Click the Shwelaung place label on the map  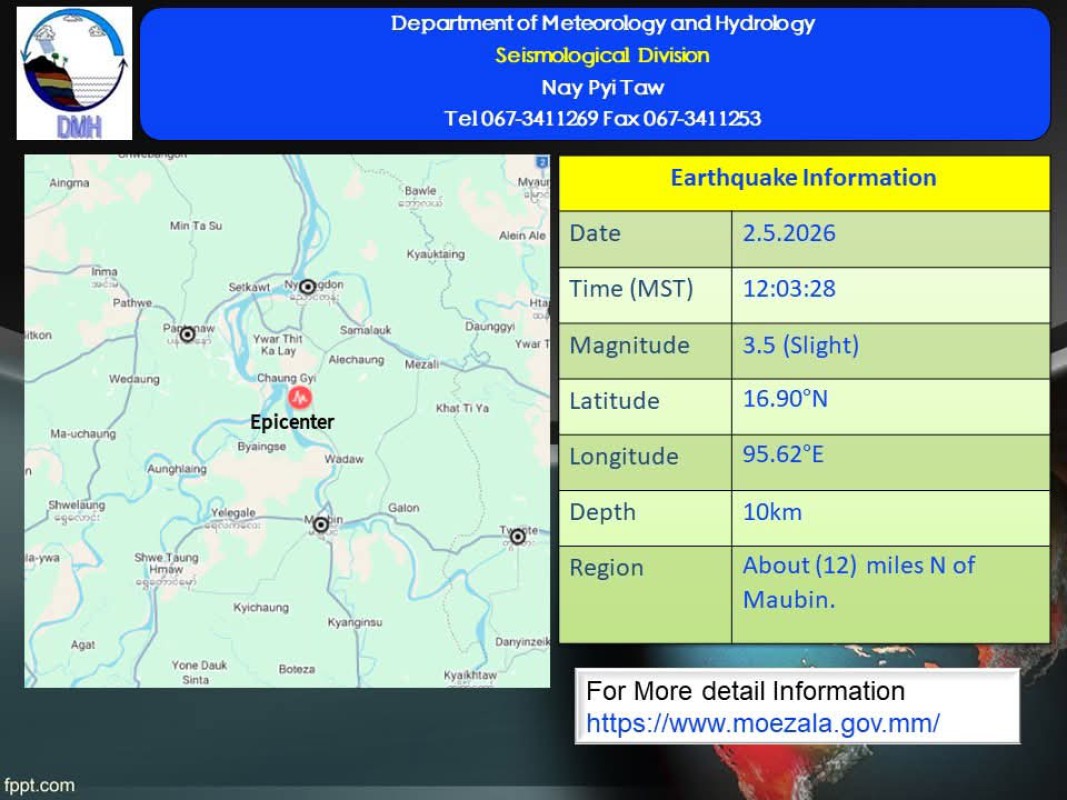[x=76, y=505]
